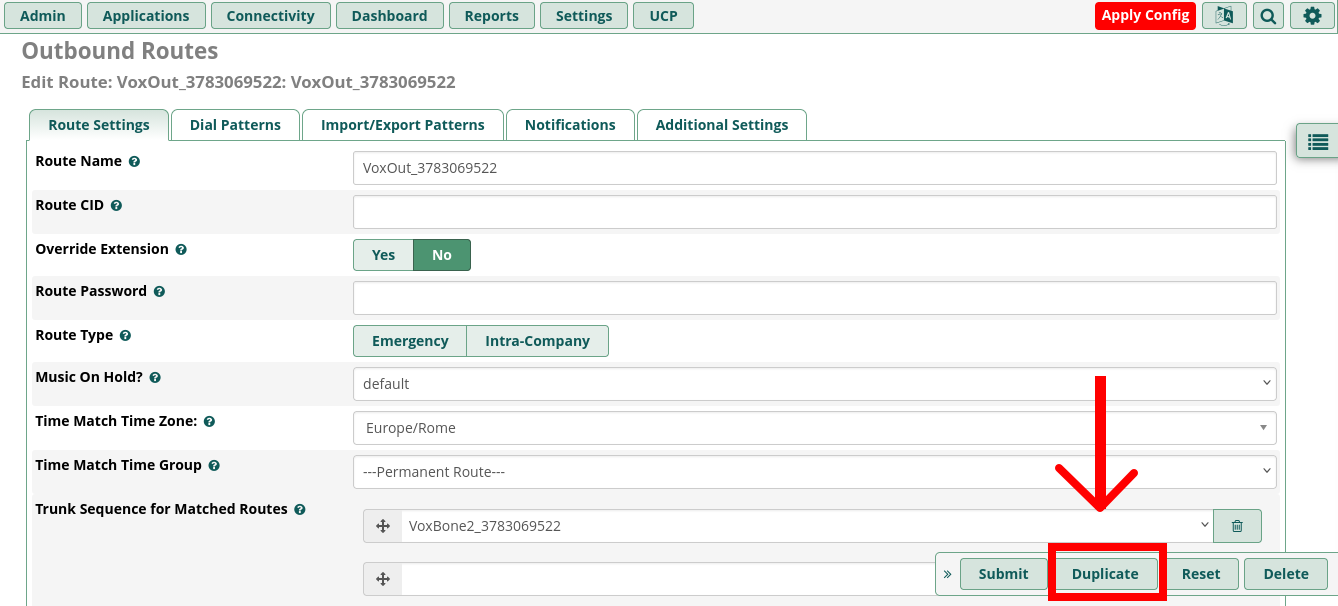The width and height of the screenshot is (1338, 606).
Task: Click the red Apply Config button
Action: tap(1145, 16)
